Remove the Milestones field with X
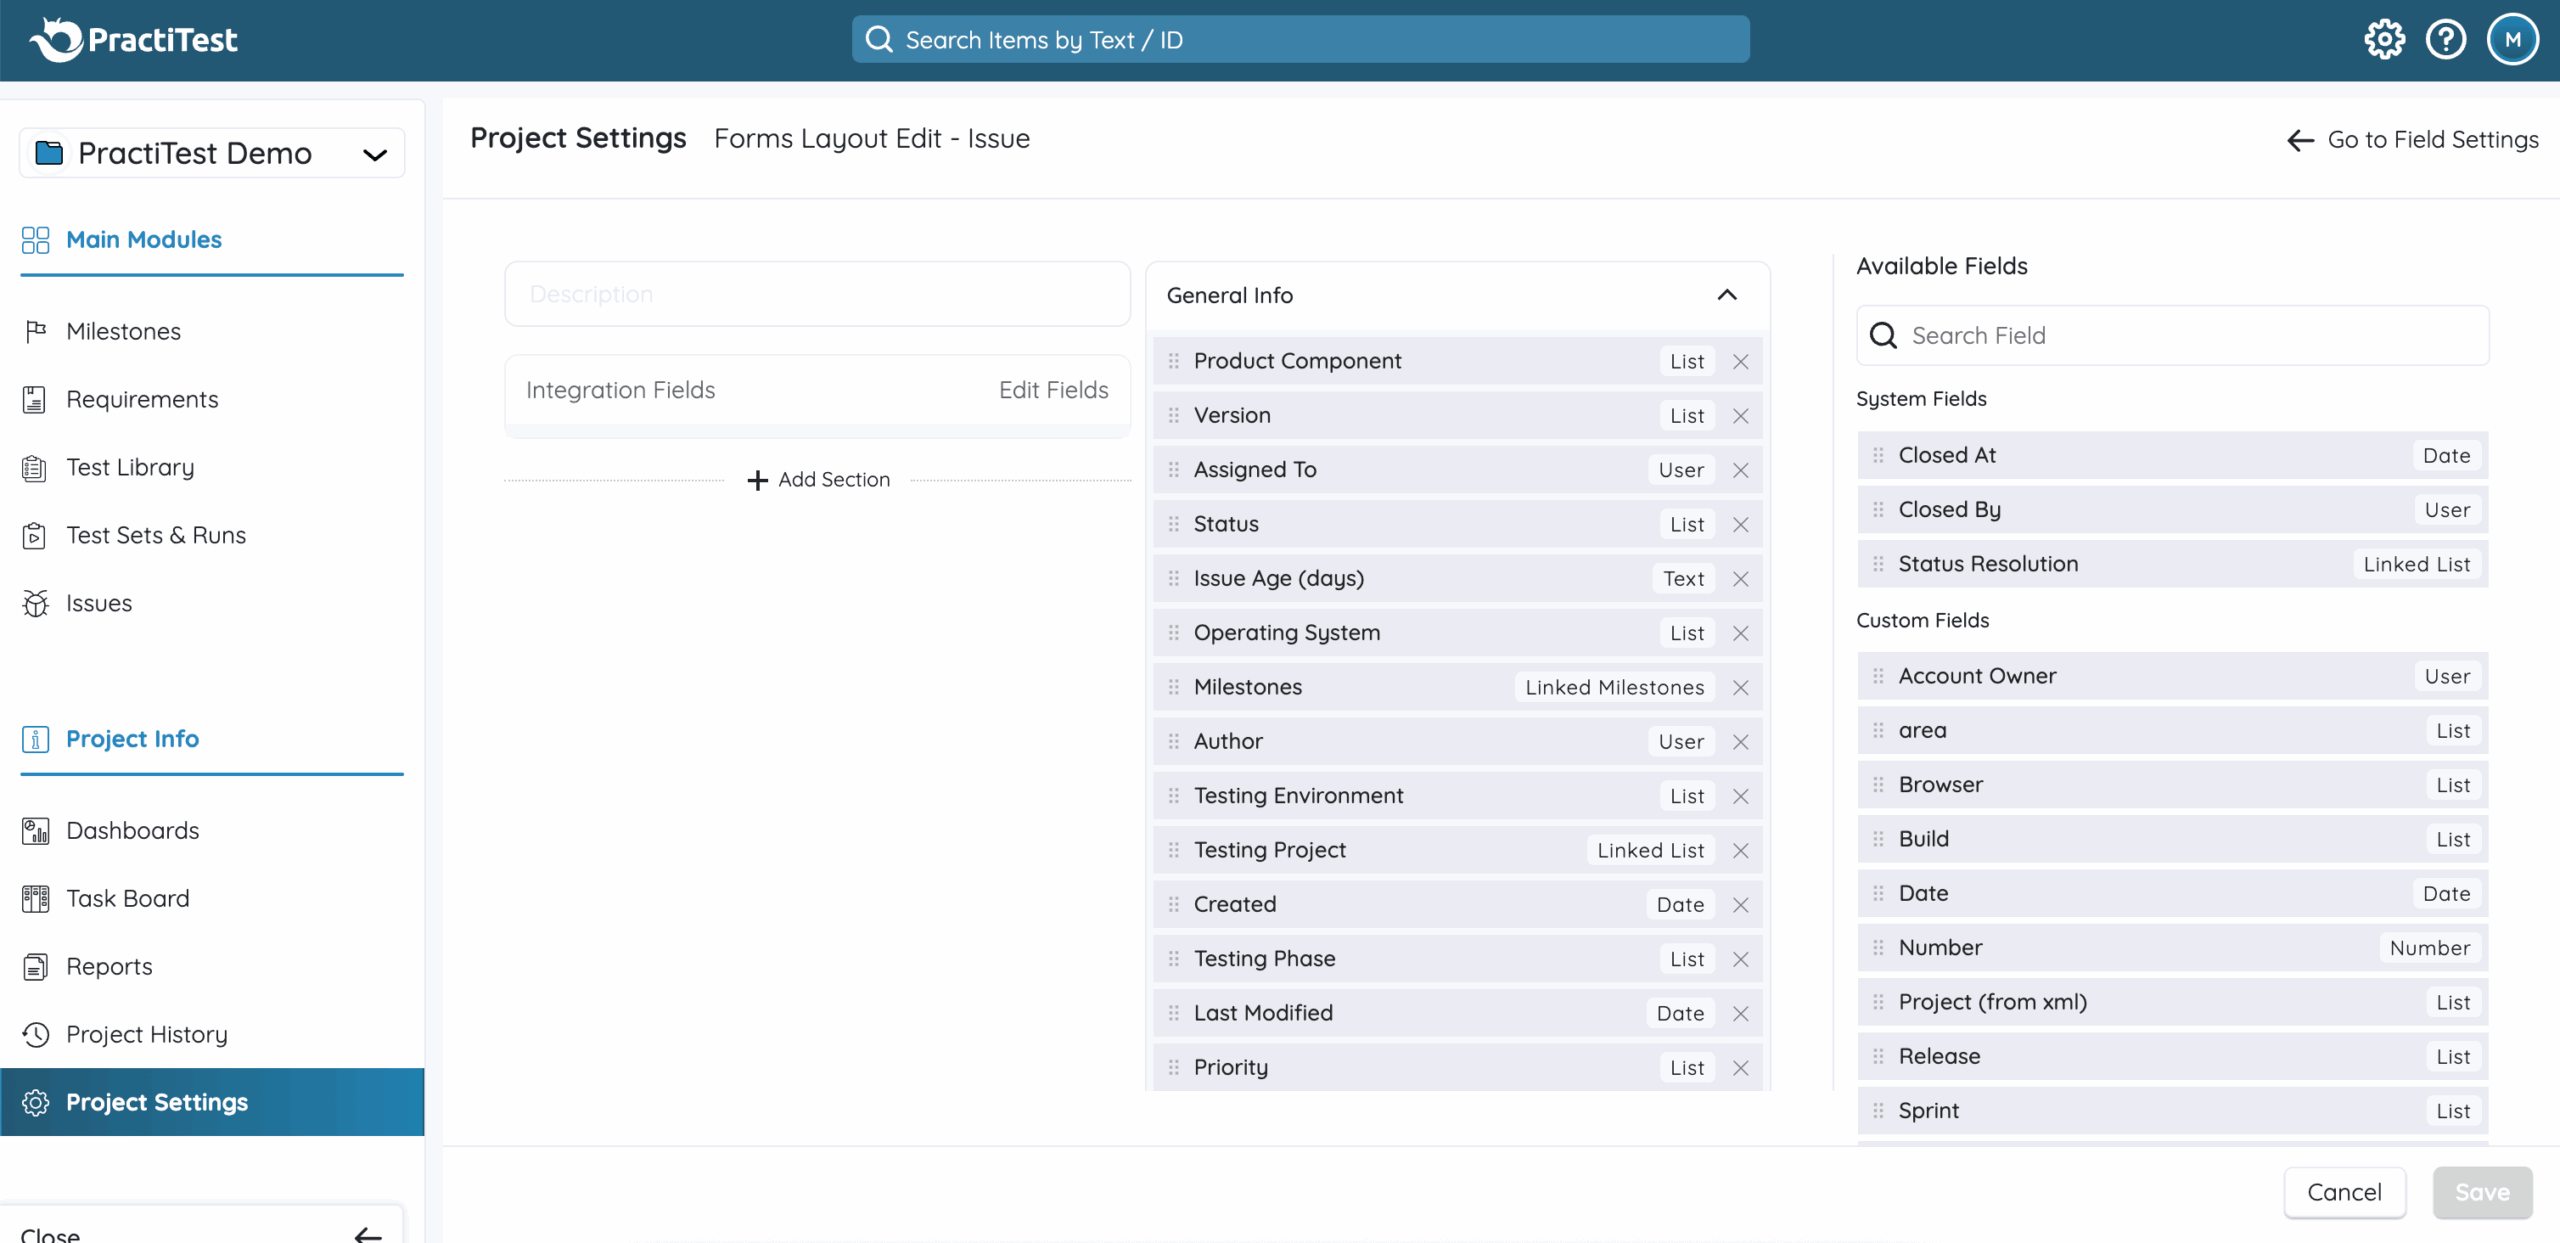The height and width of the screenshot is (1243, 2560). (1741, 688)
